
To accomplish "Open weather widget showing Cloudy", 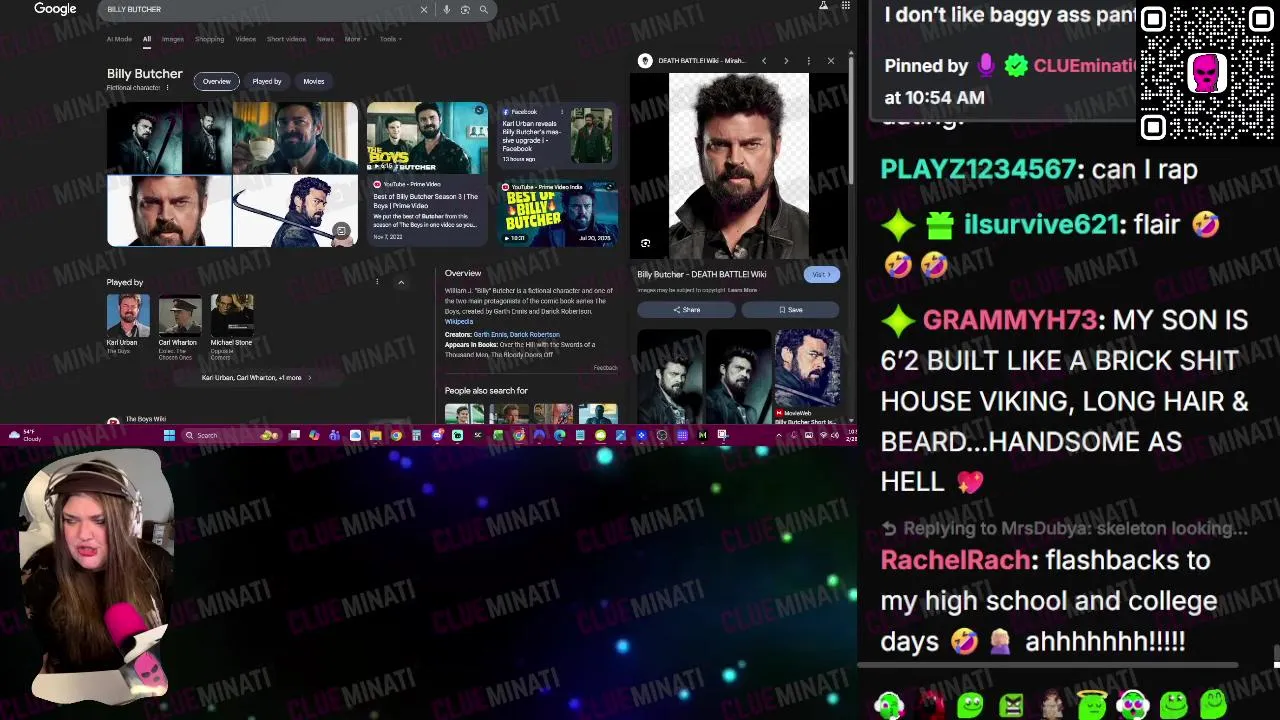I will click(x=26, y=435).
